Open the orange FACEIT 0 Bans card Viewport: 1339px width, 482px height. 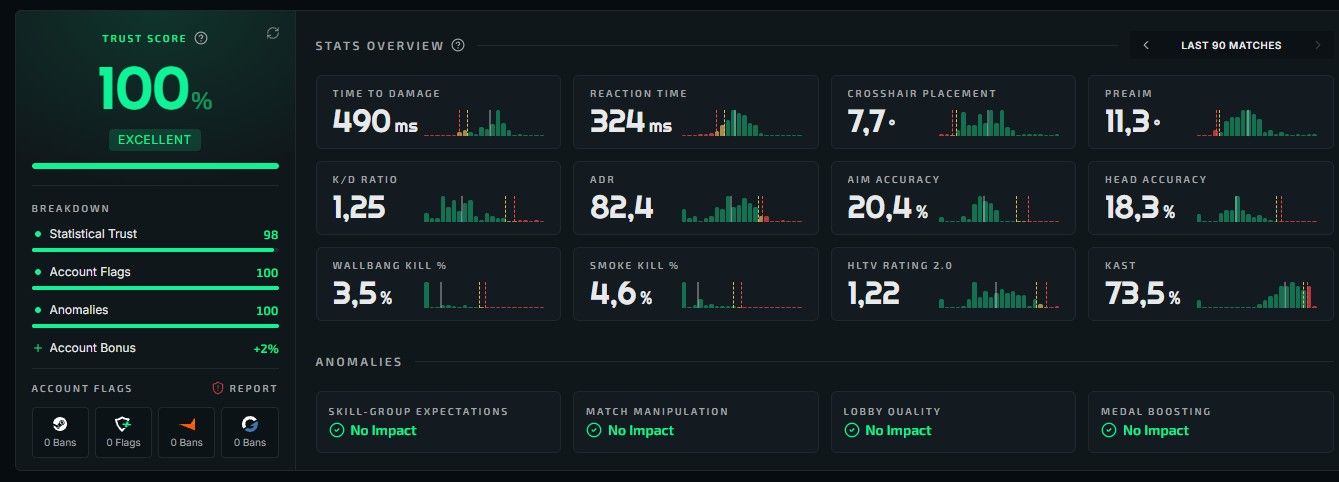coord(186,432)
